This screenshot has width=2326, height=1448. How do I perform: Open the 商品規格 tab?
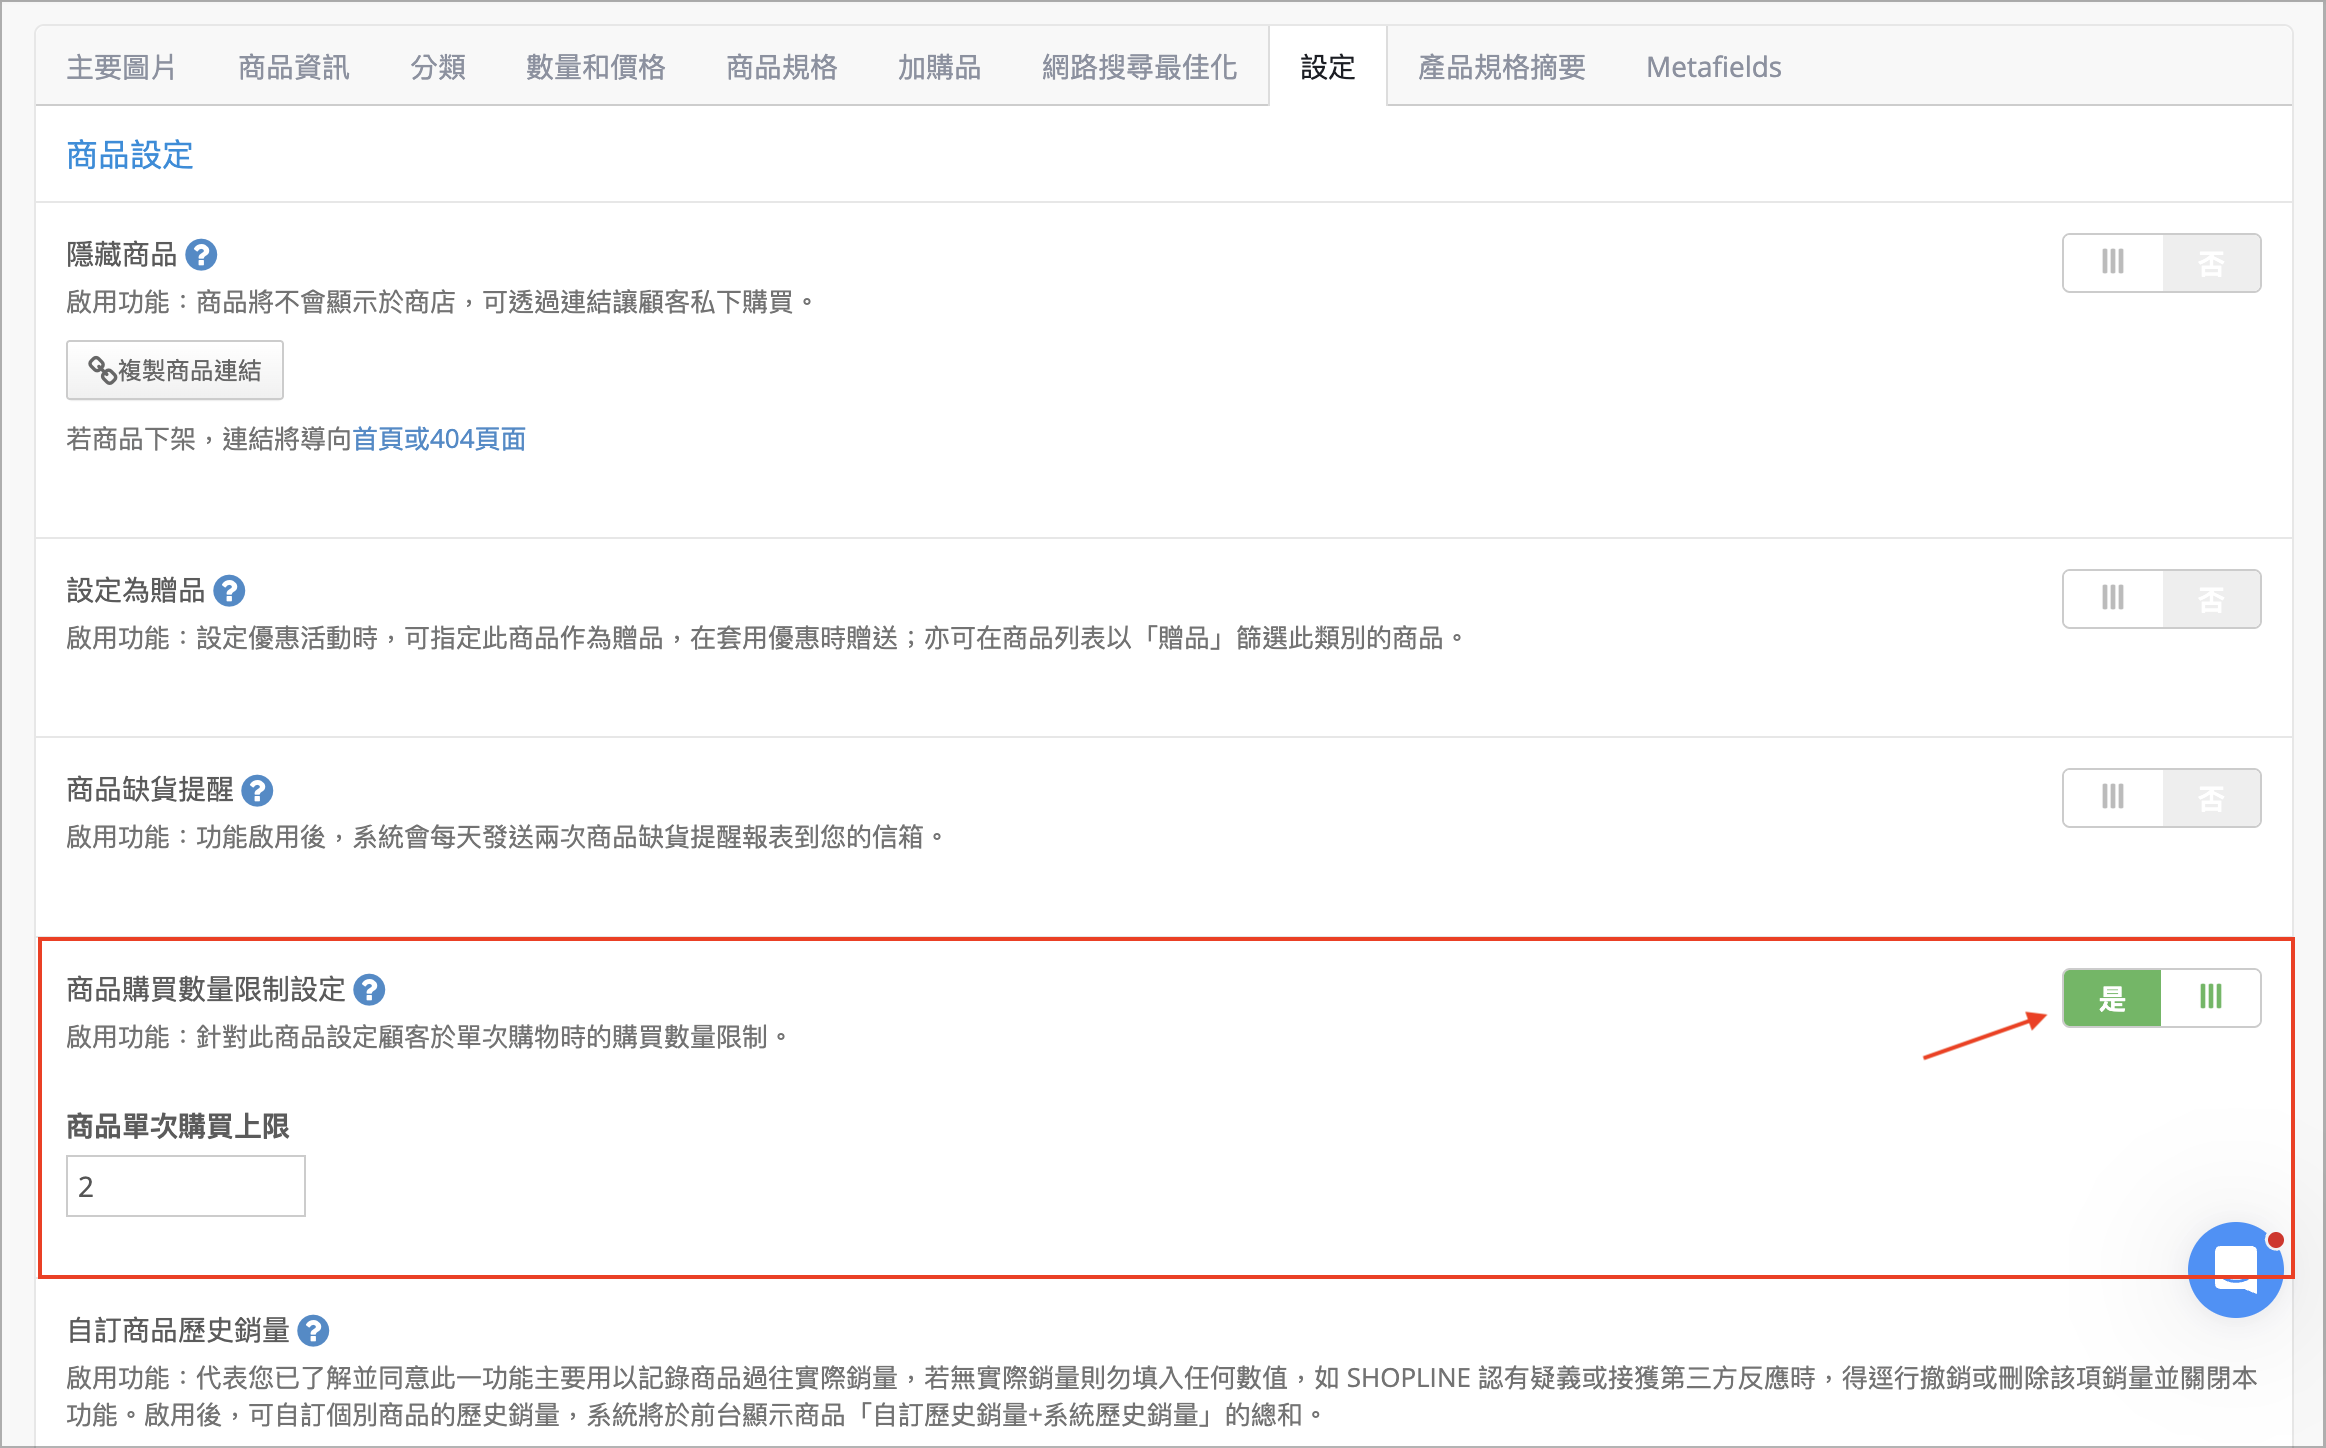pyautogui.click(x=782, y=67)
